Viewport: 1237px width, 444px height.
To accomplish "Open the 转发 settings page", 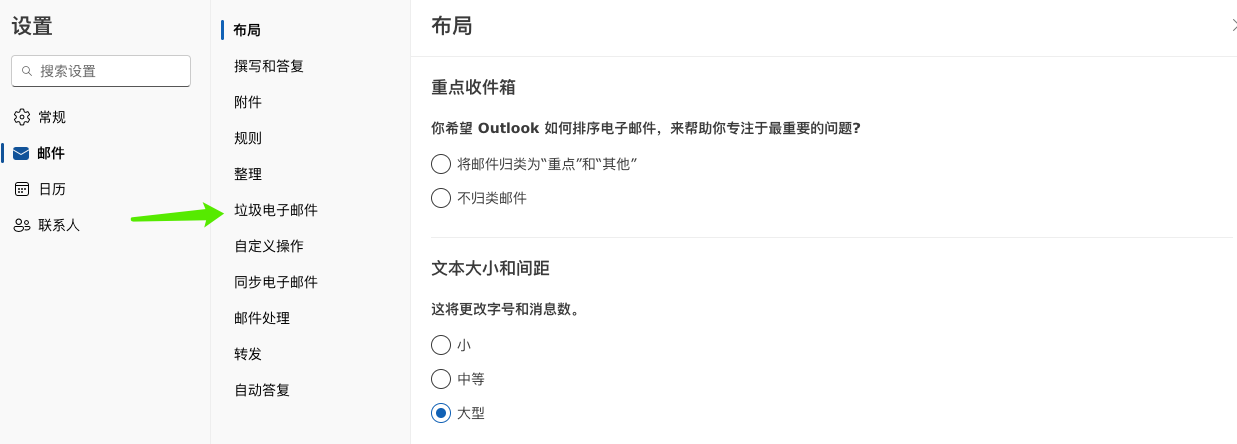I will 248,354.
